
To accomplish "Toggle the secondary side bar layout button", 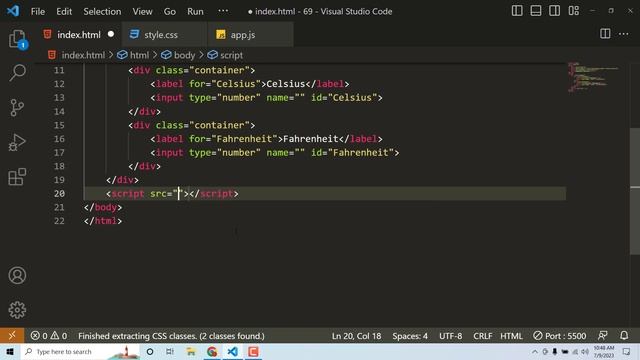I will (x=555, y=11).
